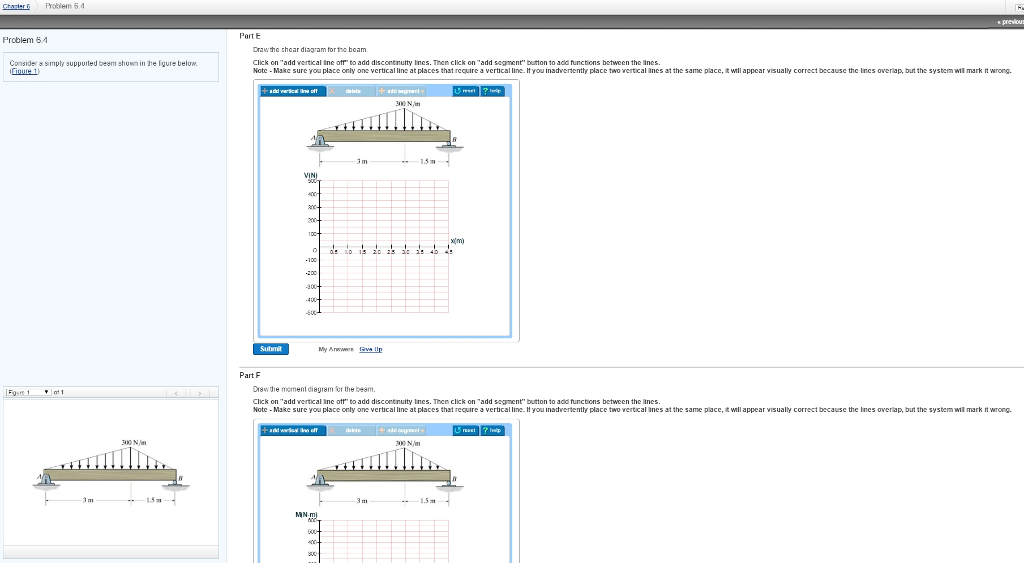Click the next figure arrow
Screen dimensions: 1024x563
(199, 393)
